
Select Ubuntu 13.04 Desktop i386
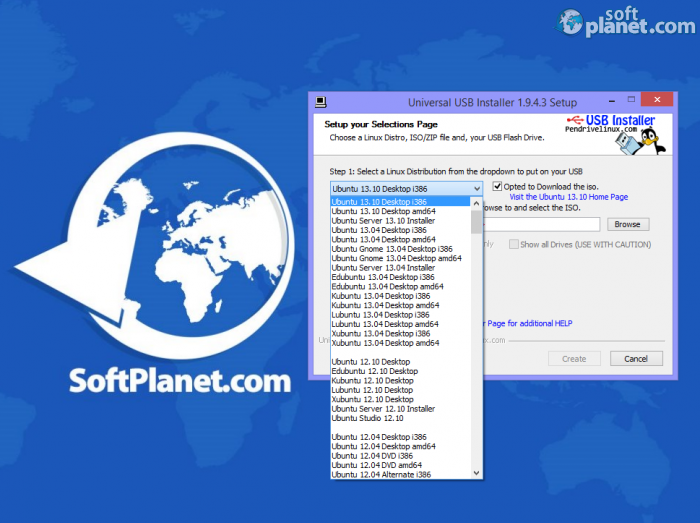pyautogui.click(x=400, y=230)
